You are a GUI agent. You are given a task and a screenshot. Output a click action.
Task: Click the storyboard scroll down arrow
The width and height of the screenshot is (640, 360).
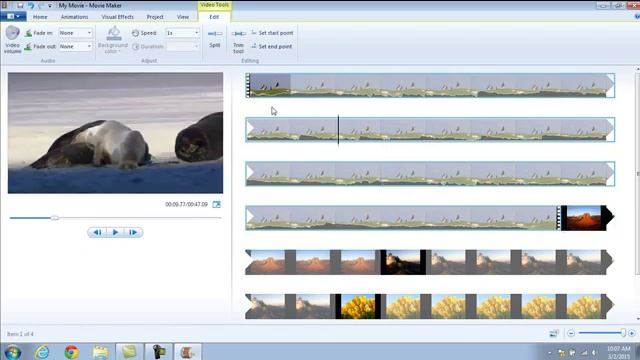click(x=638, y=319)
